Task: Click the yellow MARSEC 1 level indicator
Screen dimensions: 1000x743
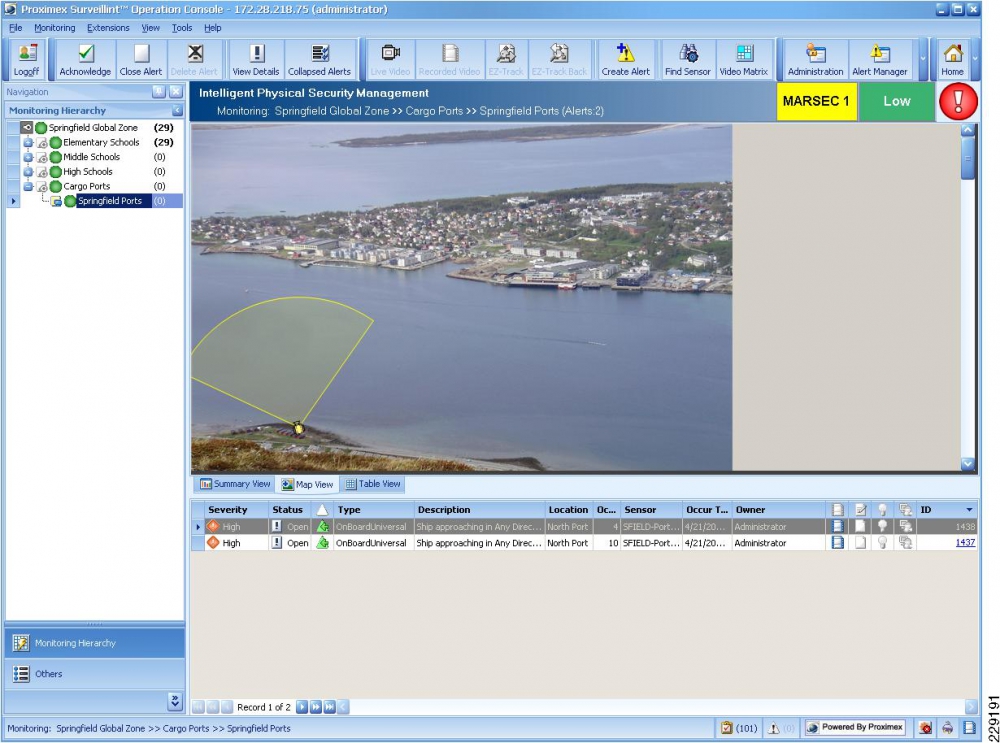Action: [x=816, y=102]
